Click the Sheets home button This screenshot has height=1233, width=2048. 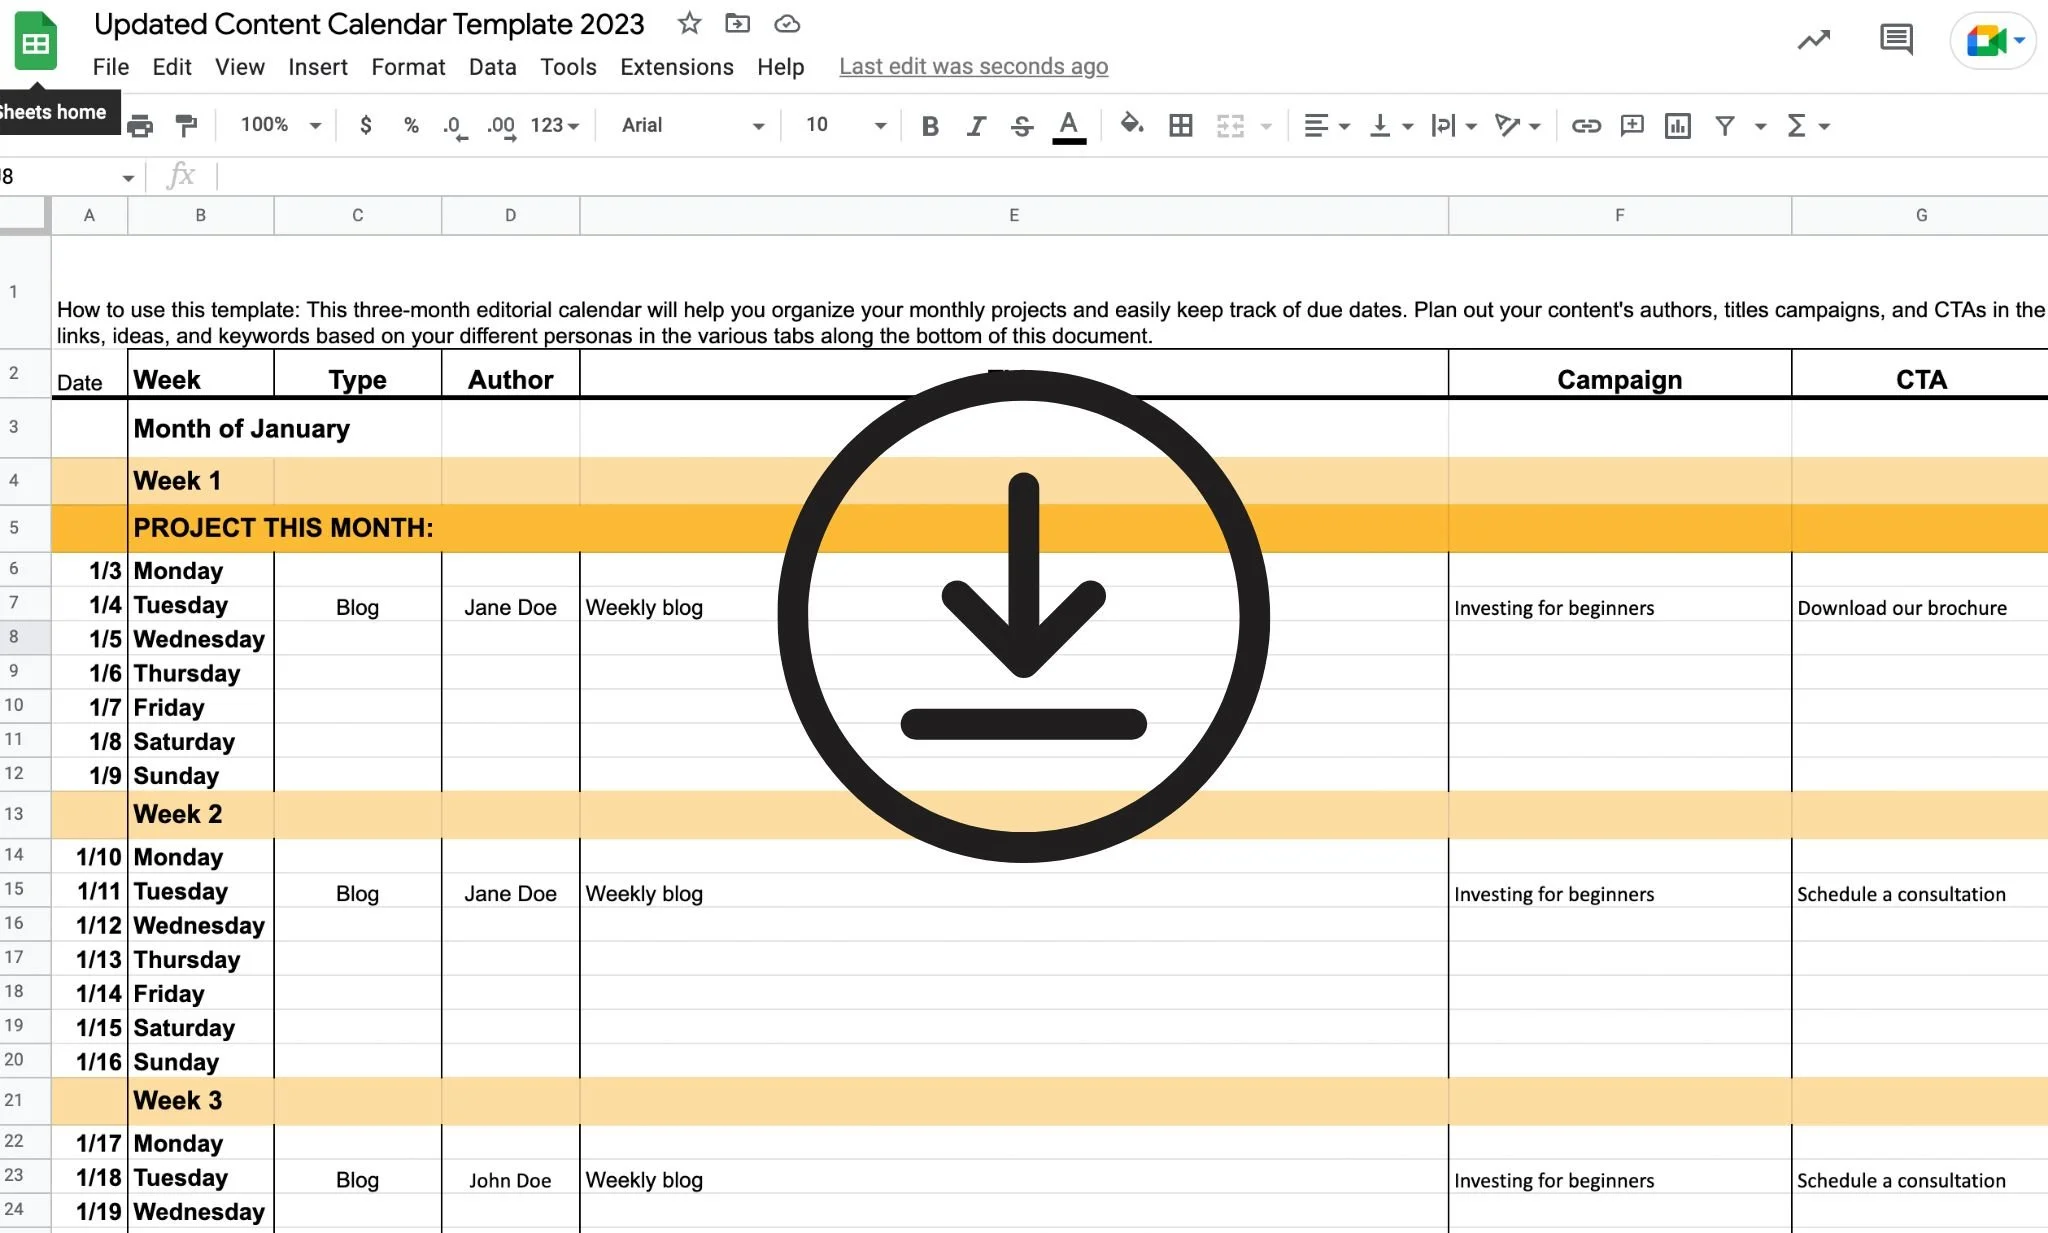coord(36,42)
